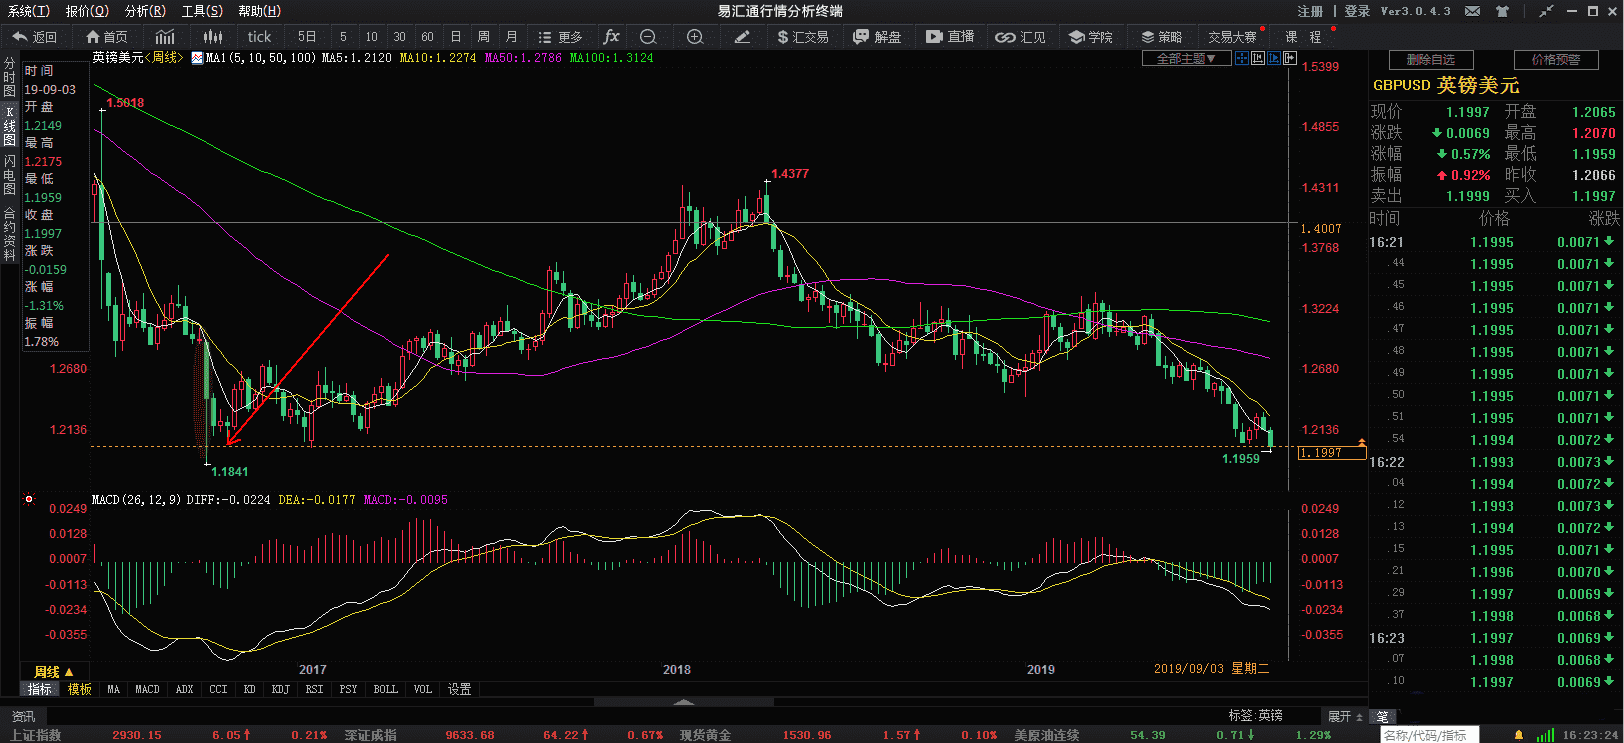Open the 全部主题 dropdown
Screen dimensions: 1624x743
(1185, 59)
